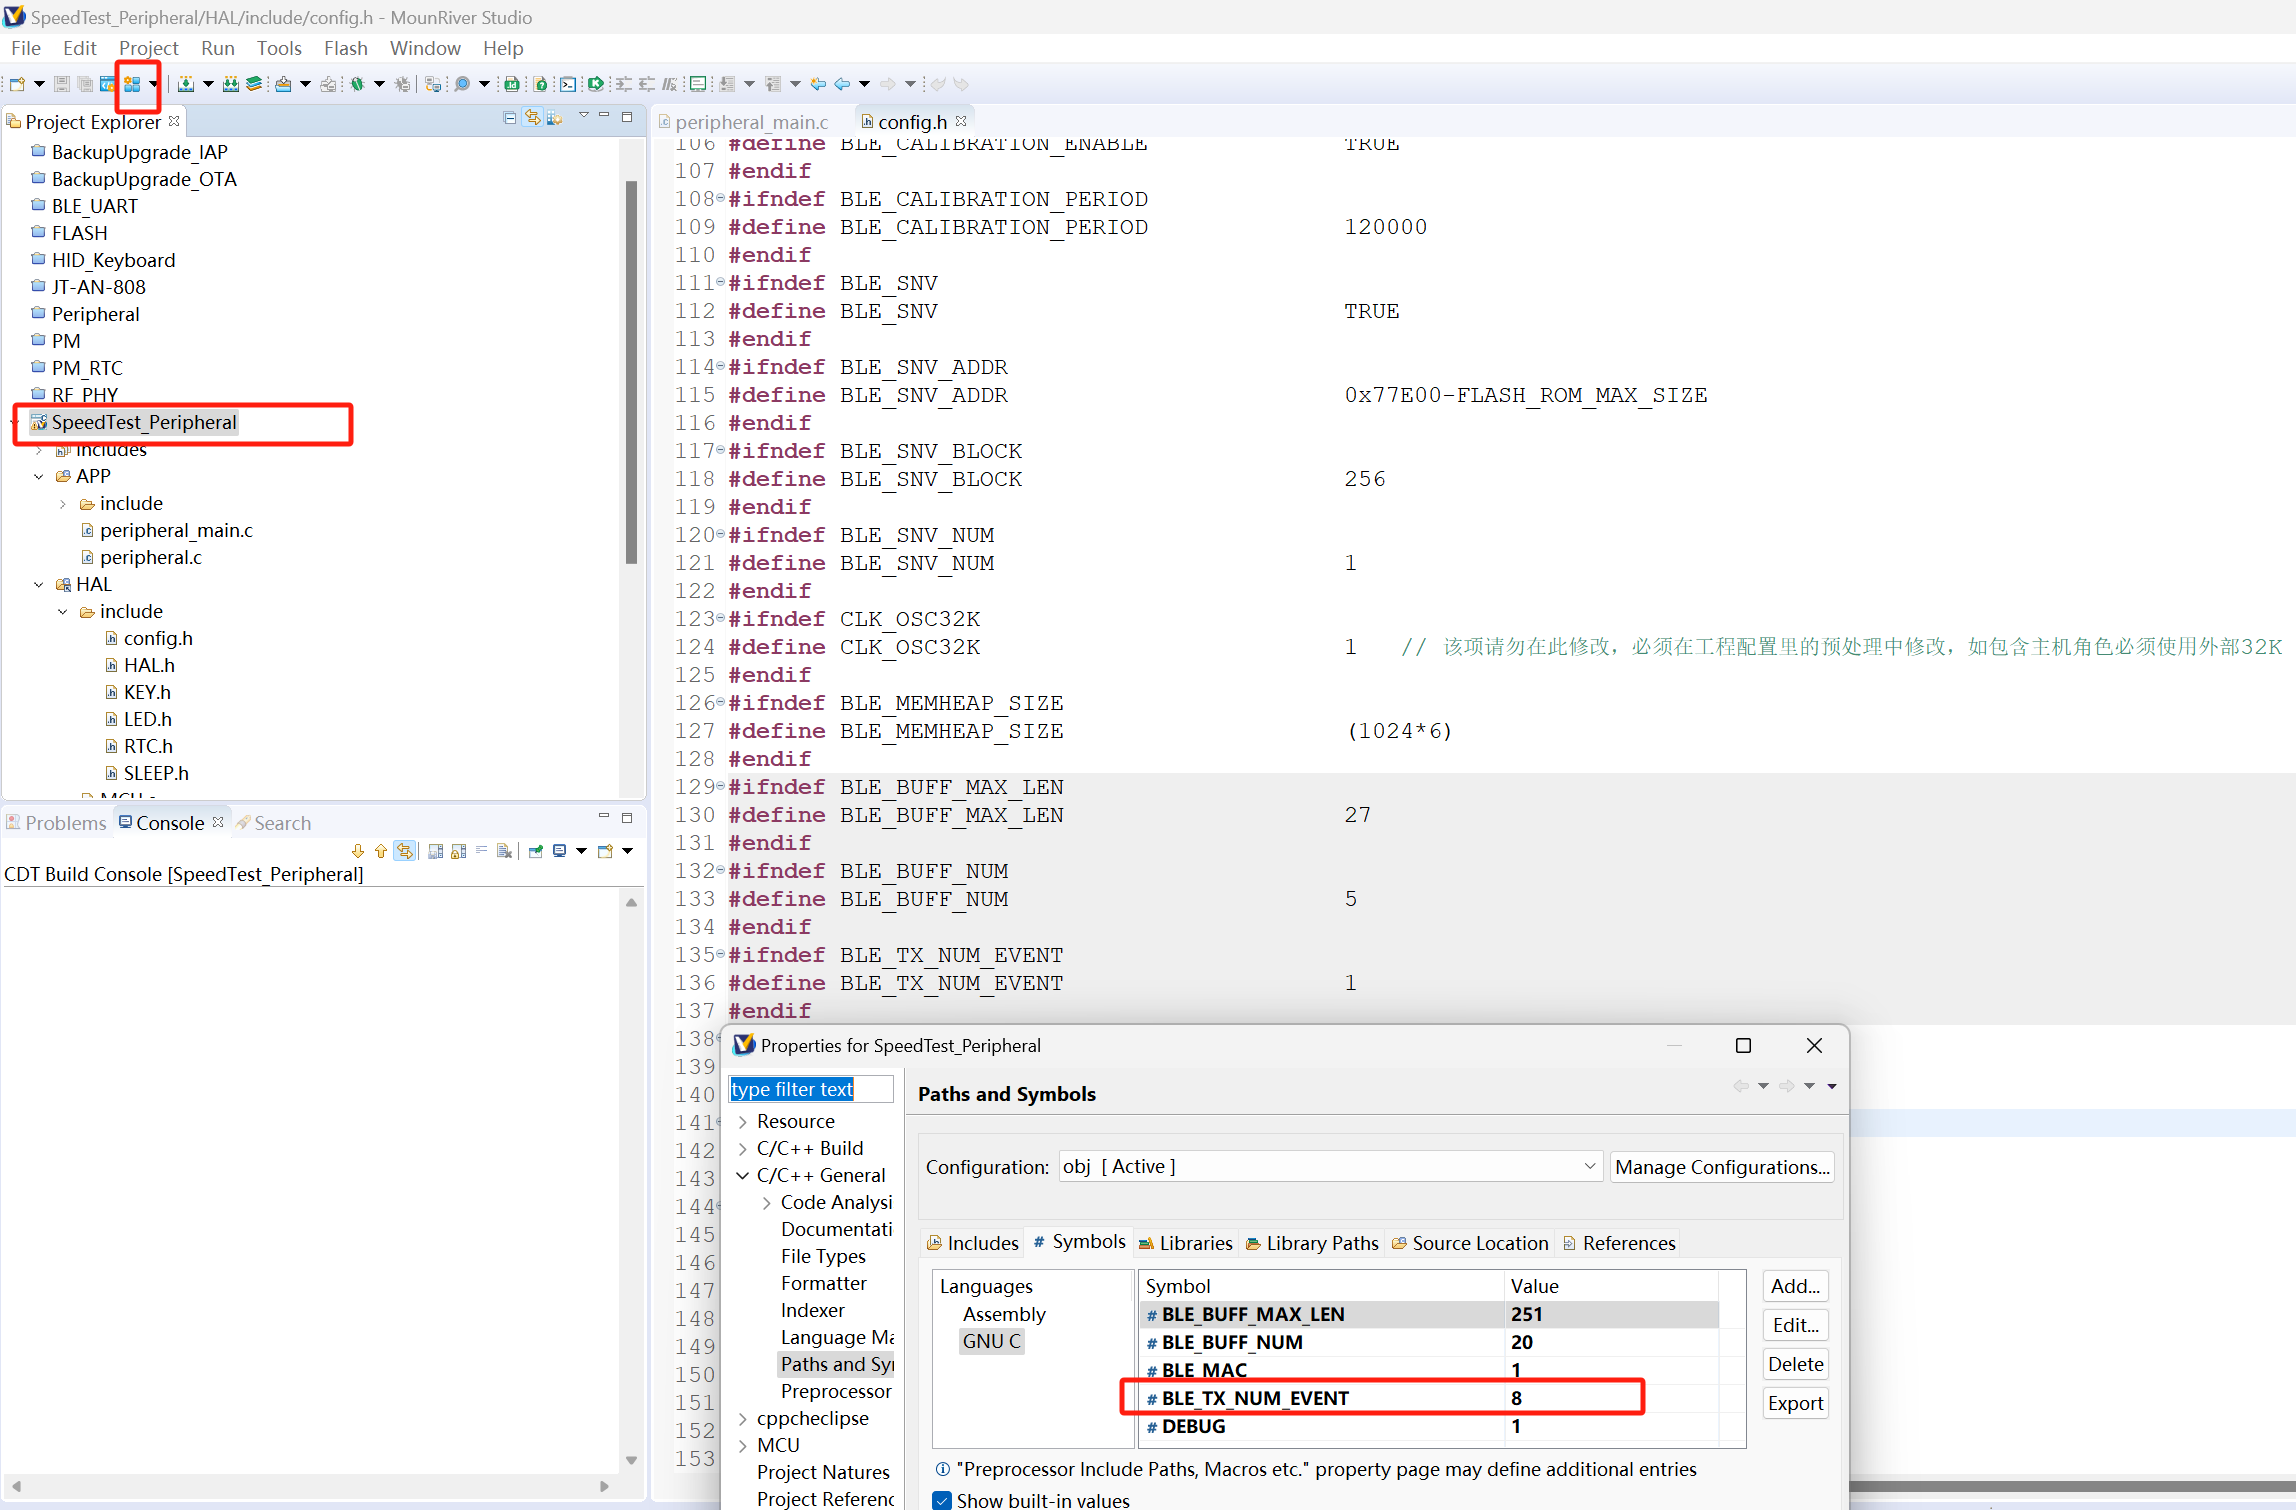Click Open Console new console icon
Screen dimensions: 2296x1510
click(605, 851)
